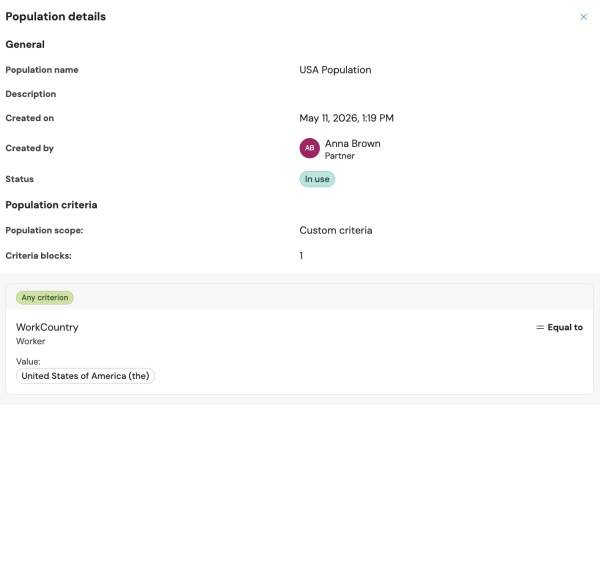Select United States of America (the) value chip

pyautogui.click(x=85, y=376)
